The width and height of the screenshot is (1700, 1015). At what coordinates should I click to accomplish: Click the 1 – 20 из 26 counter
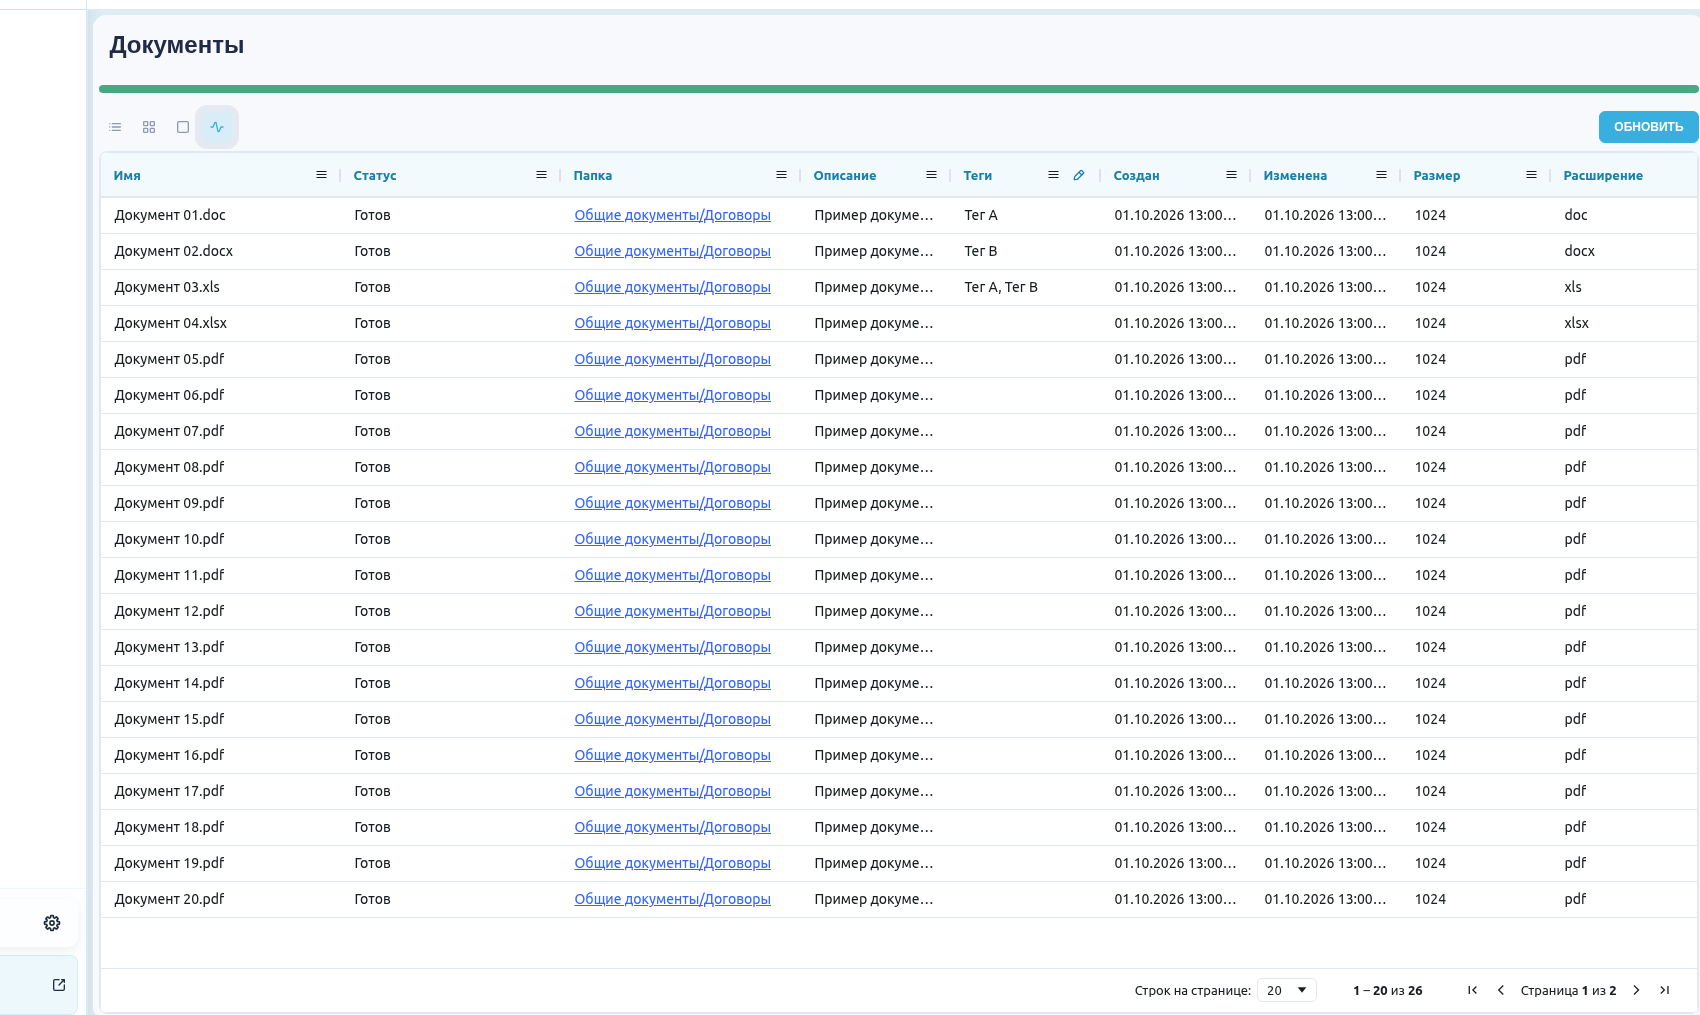[x=1387, y=991]
